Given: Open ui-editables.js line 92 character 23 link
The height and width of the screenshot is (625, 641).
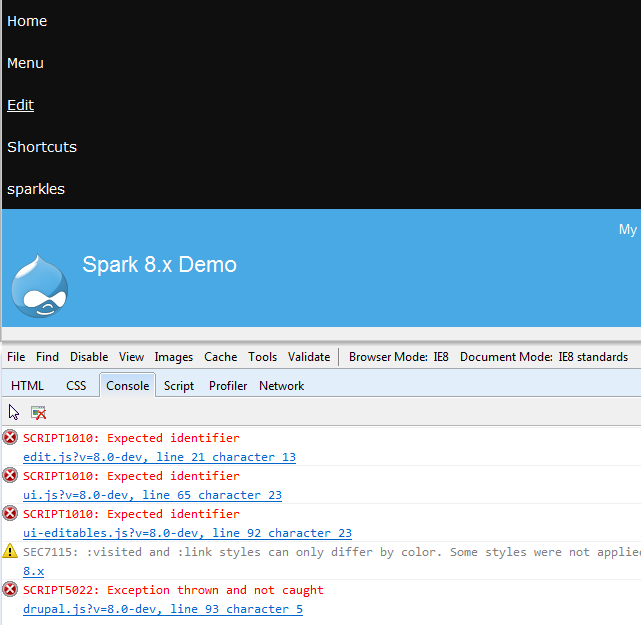Looking at the screenshot, I should [x=187, y=533].
